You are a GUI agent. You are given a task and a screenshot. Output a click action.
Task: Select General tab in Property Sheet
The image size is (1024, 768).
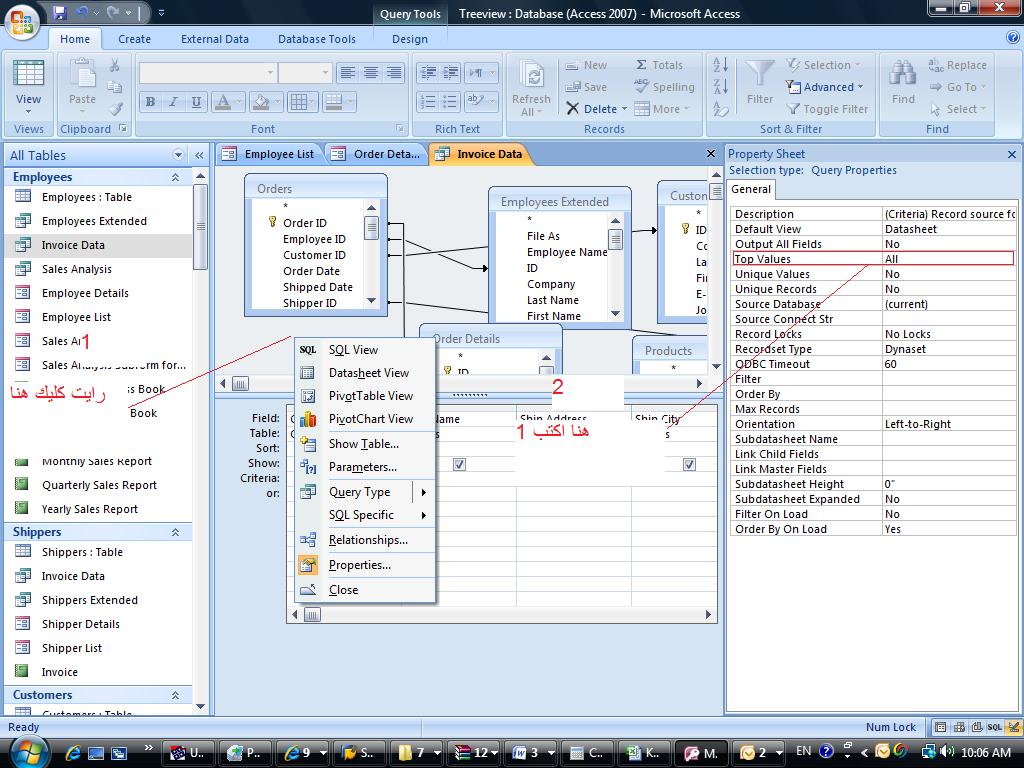[x=751, y=189]
